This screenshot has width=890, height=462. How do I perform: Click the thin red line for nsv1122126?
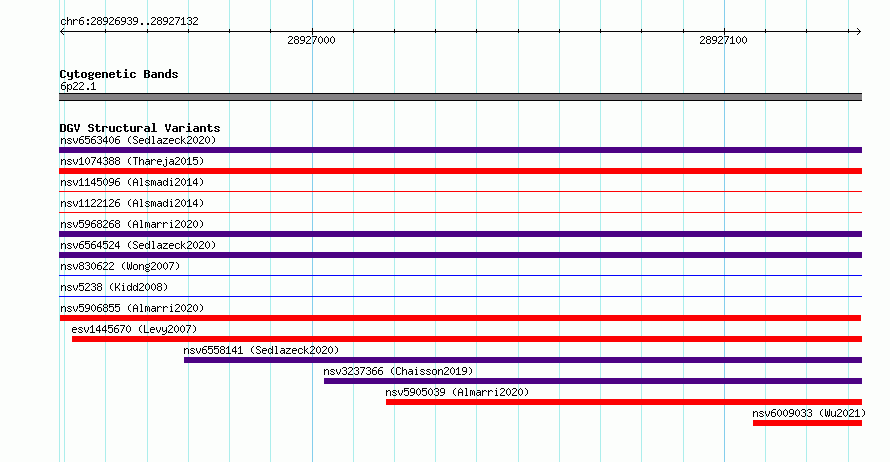pos(460,213)
